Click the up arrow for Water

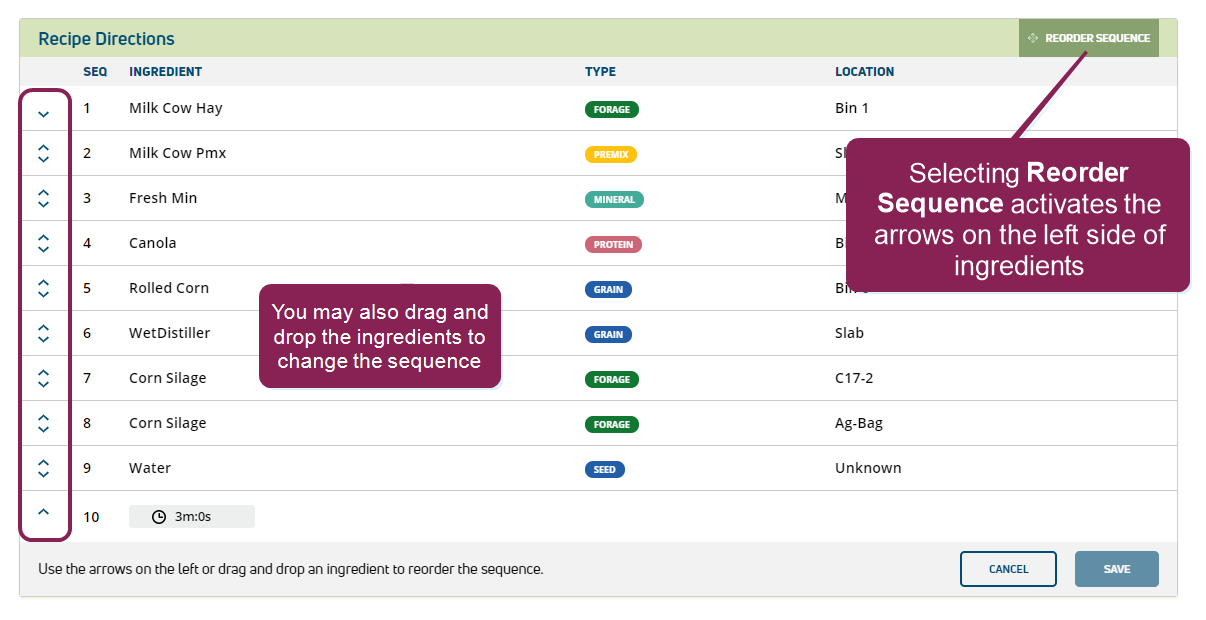point(43,463)
